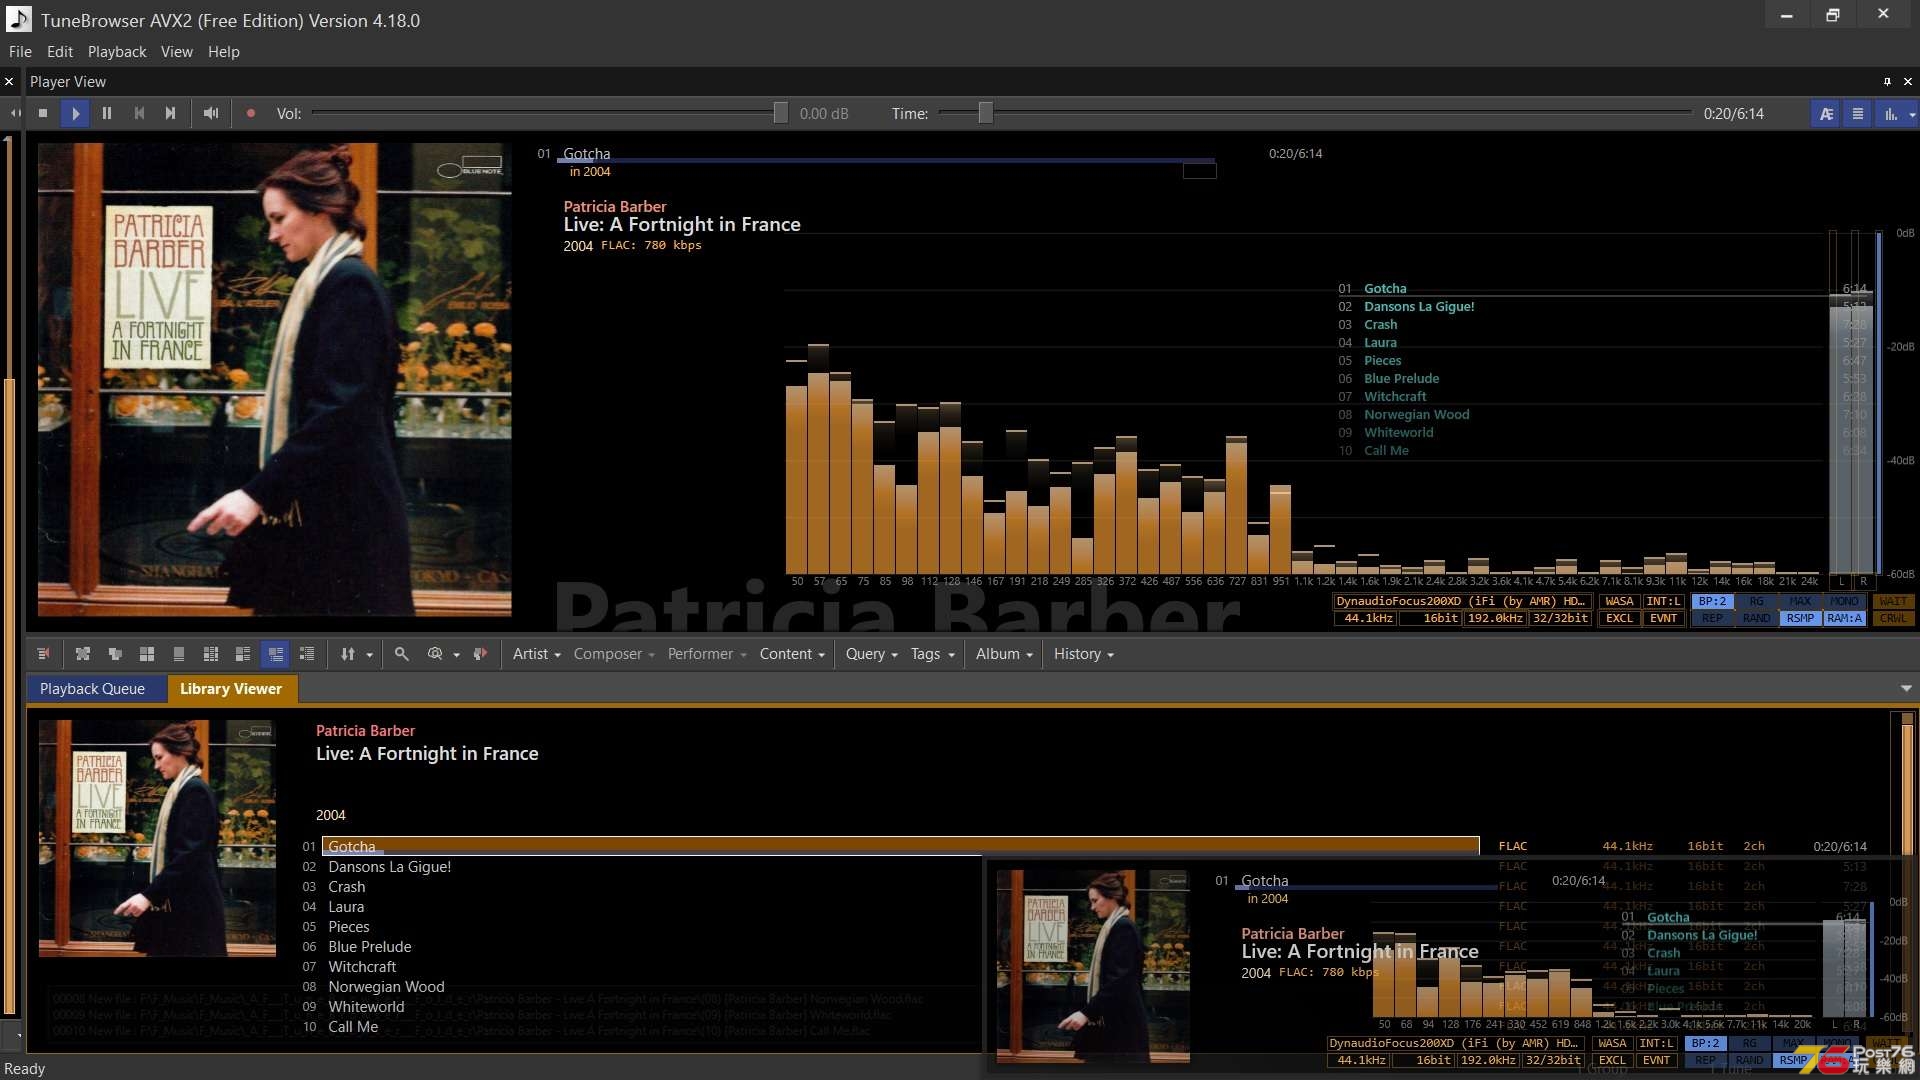Click the Time seek slider handle
1920x1080 pixels.
tap(985, 114)
